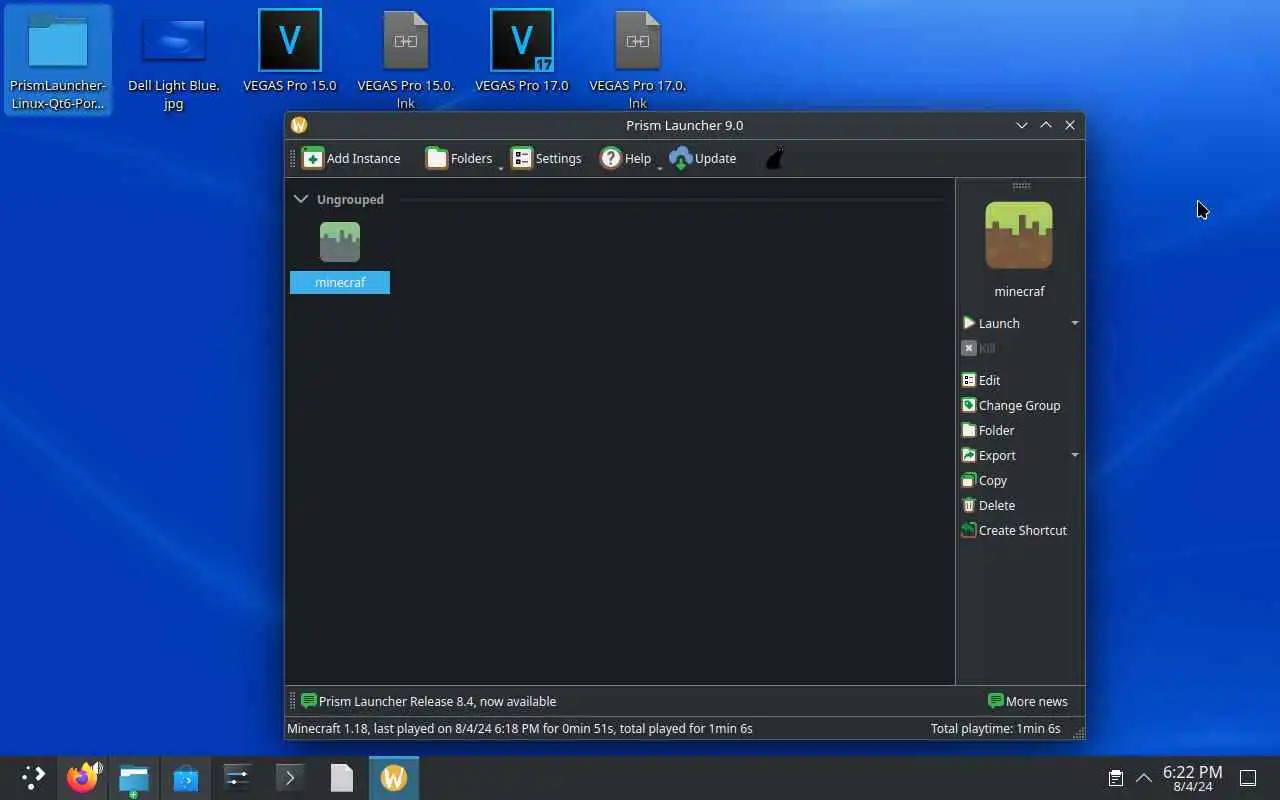Image resolution: width=1280 pixels, height=800 pixels.
Task: Click the More news button
Action: coord(1027,701)
